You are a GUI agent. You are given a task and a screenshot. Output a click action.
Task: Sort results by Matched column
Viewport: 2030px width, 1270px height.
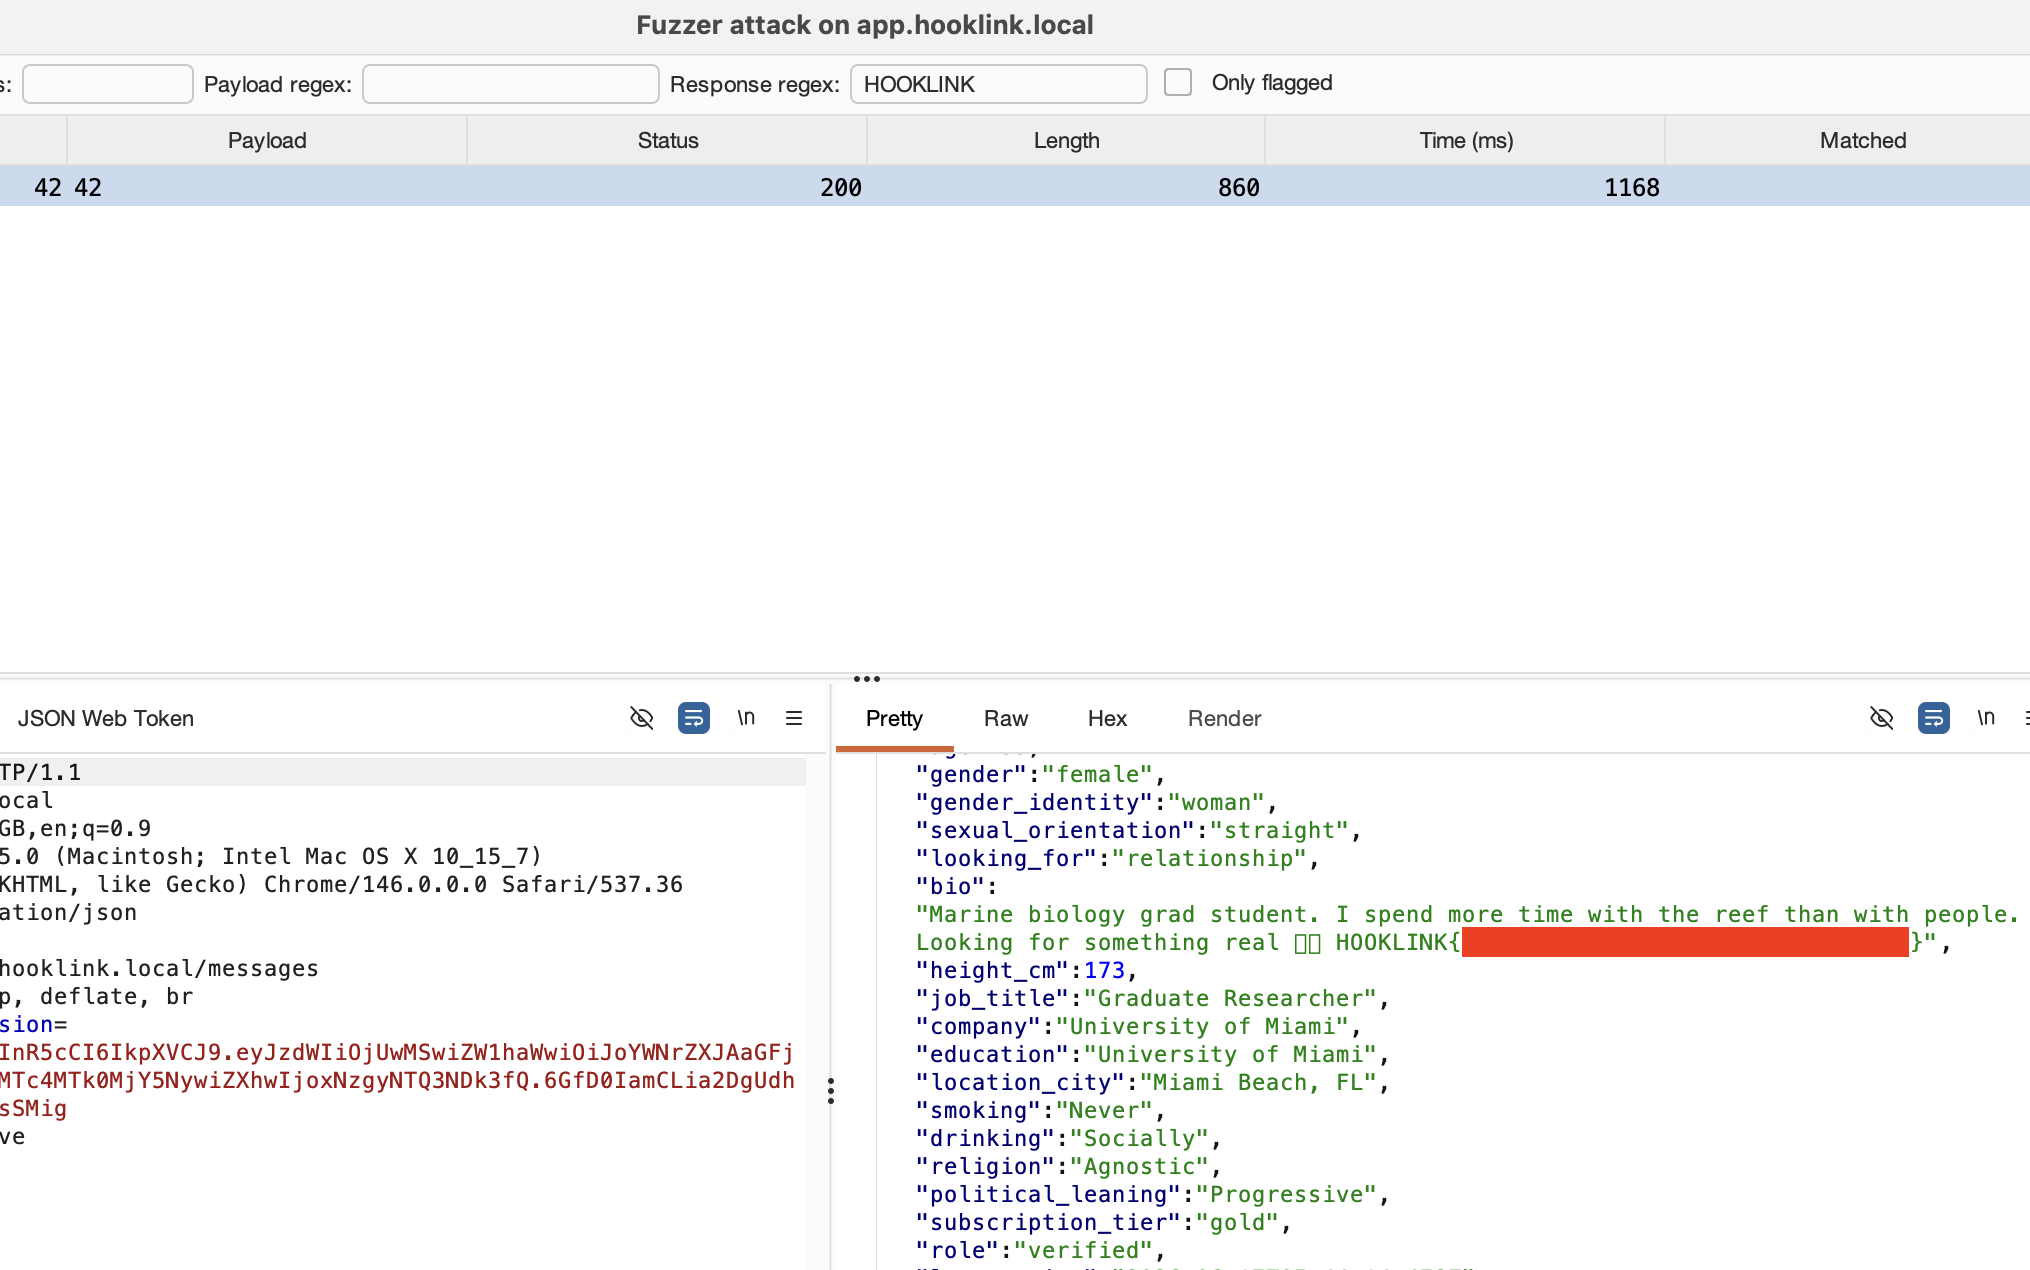coord(1862,140)
